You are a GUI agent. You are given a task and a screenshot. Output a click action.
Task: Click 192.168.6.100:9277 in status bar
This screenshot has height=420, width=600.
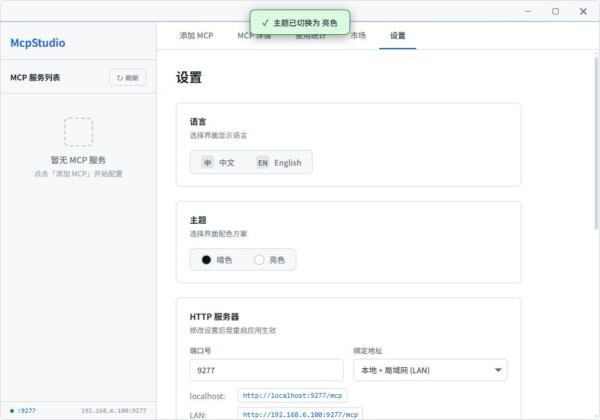coord(114,411)
